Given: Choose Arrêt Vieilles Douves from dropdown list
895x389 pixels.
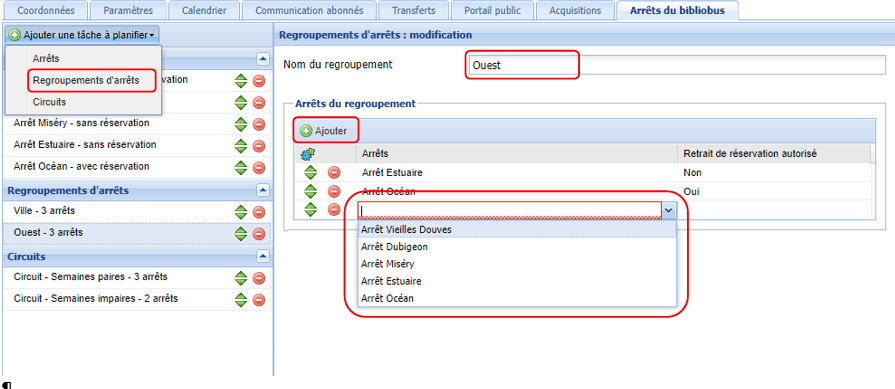Looking at the screenshot, I should click(517, 229).
